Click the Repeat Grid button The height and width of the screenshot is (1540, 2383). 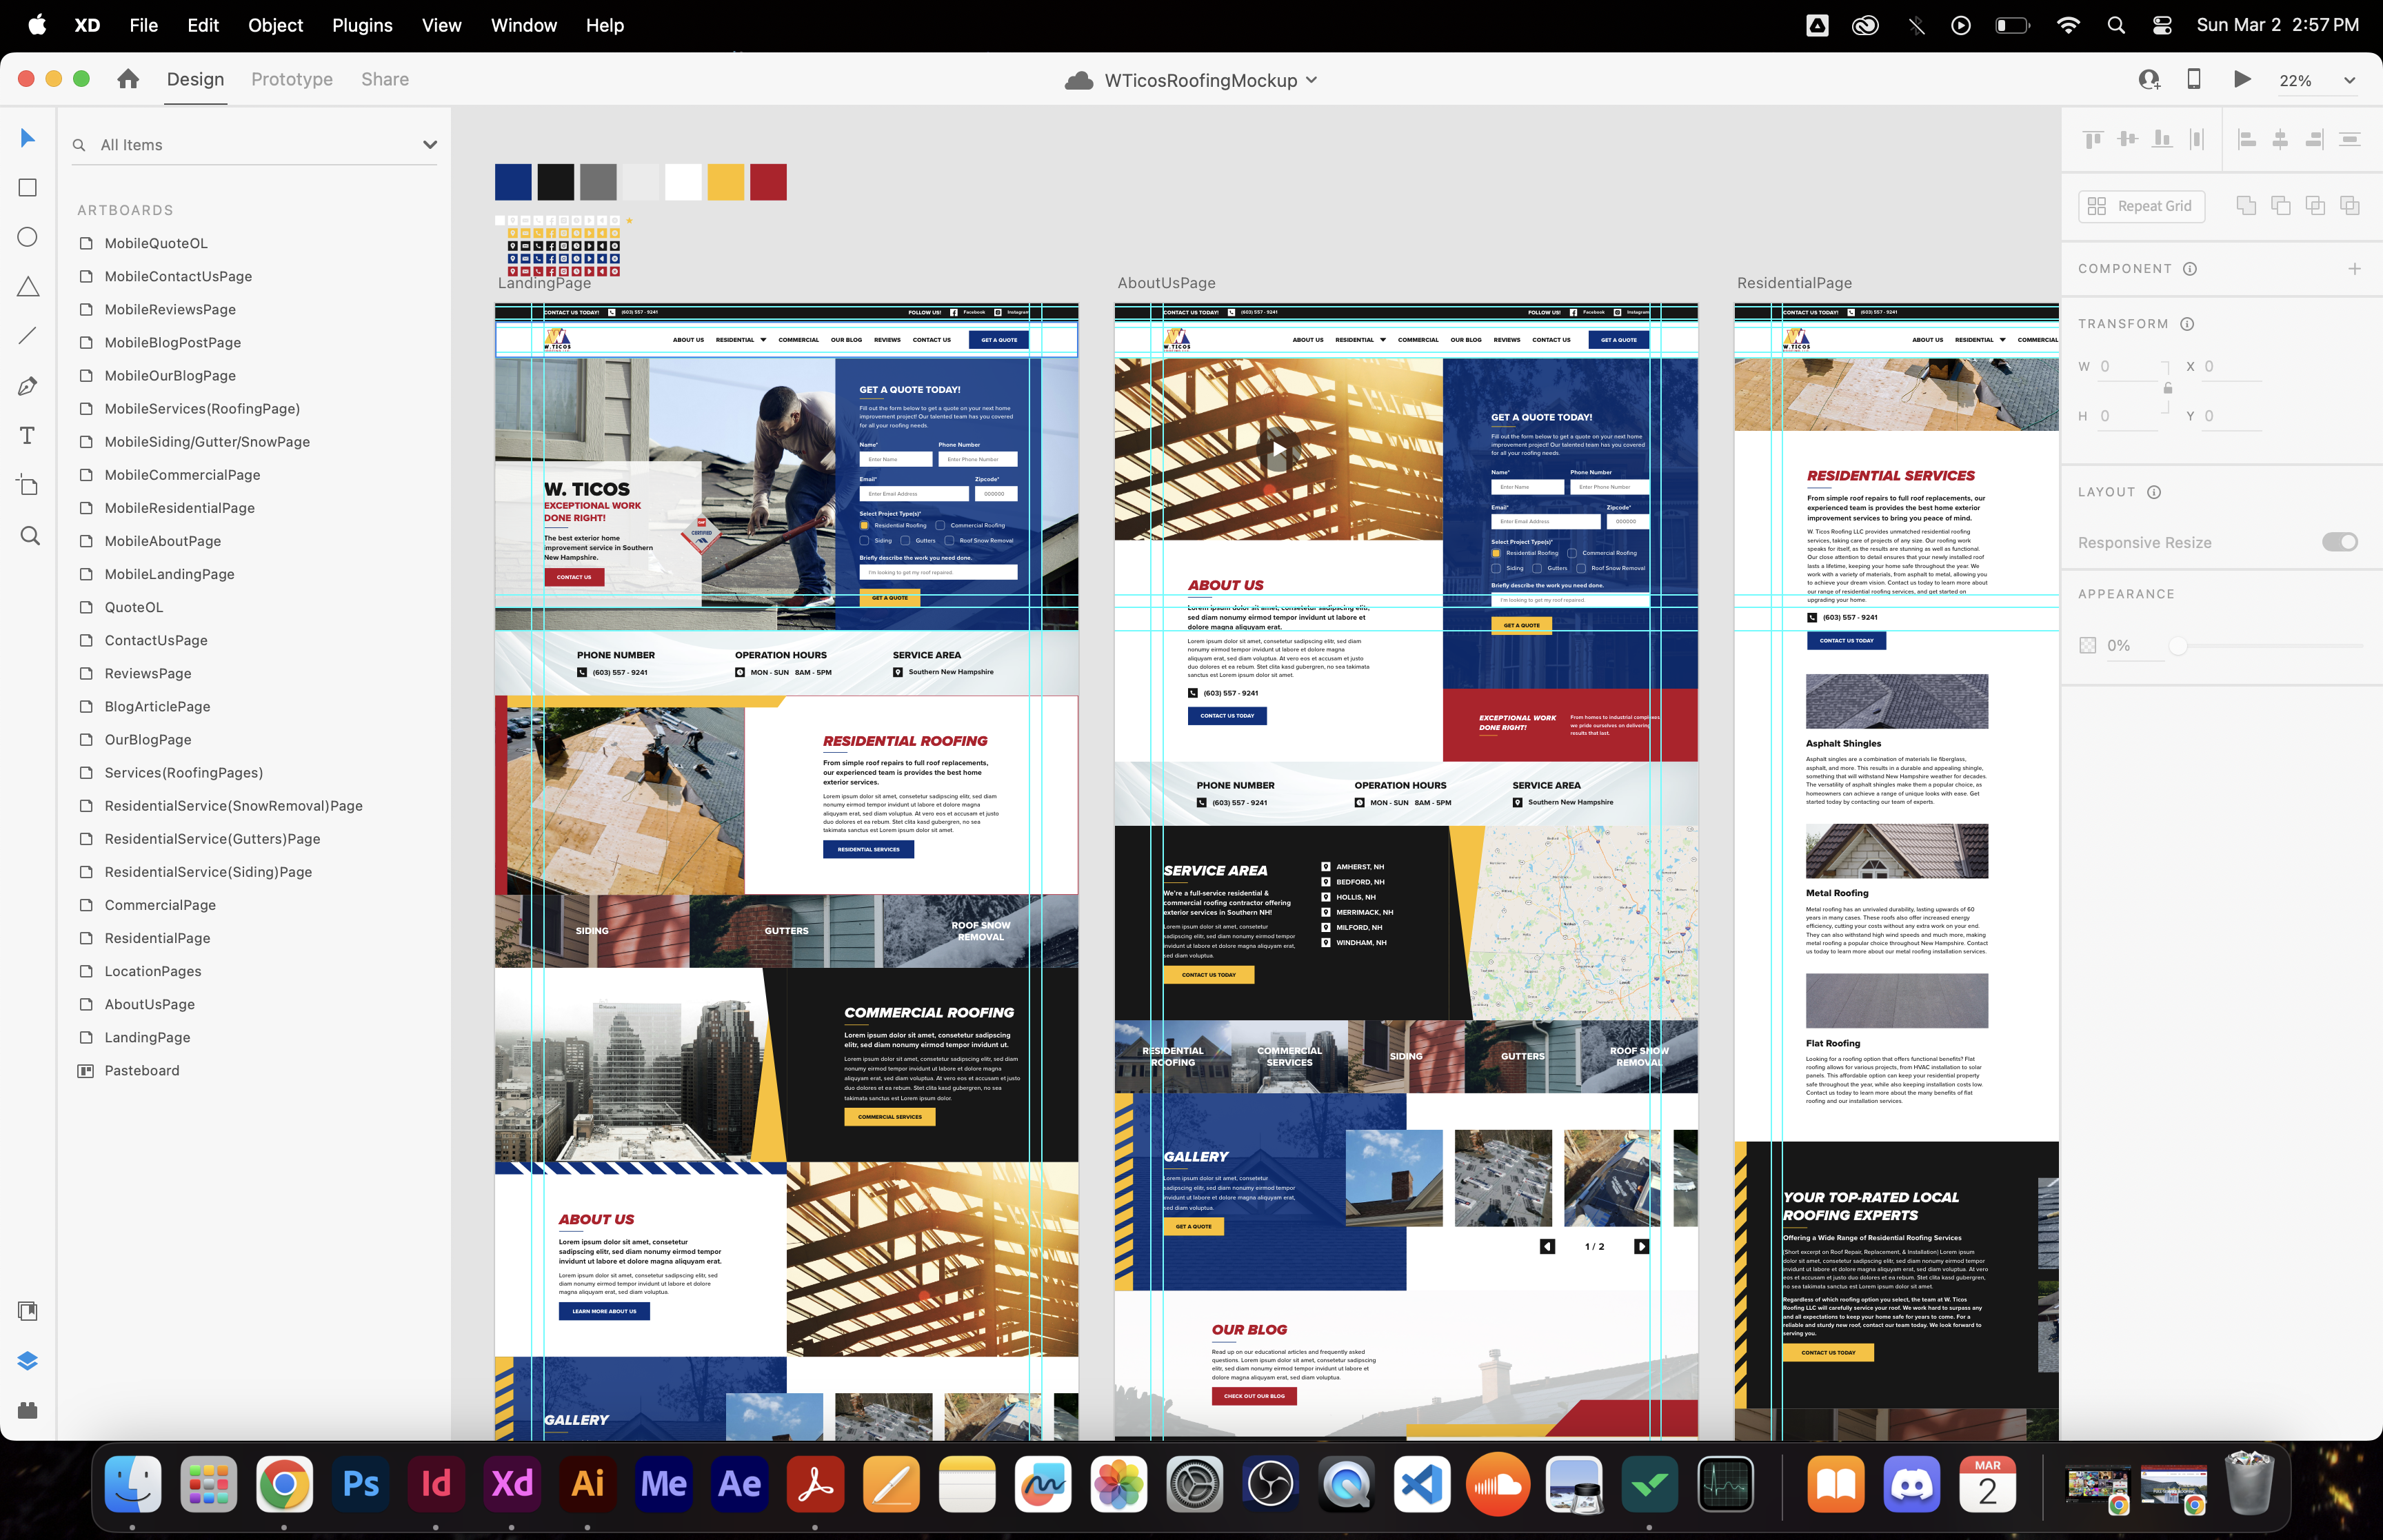[x=2141, y=206]
